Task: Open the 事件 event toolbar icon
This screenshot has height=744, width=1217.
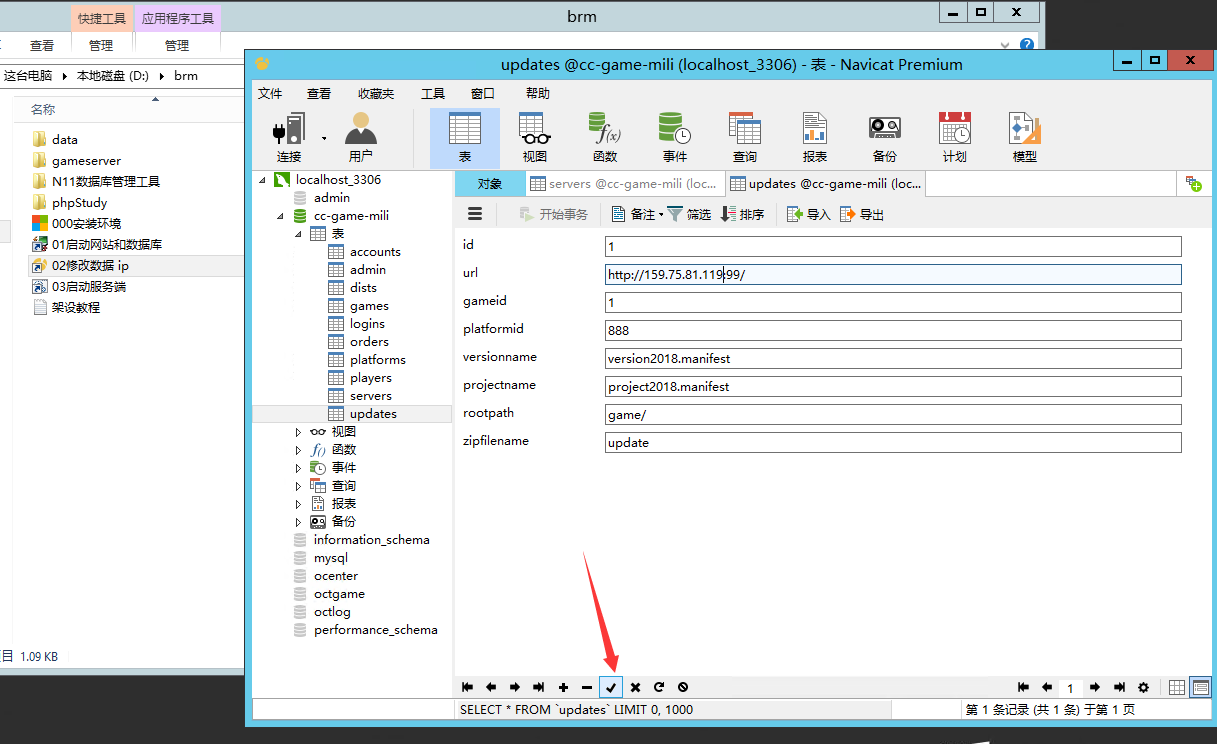Action: coord(675,137)
